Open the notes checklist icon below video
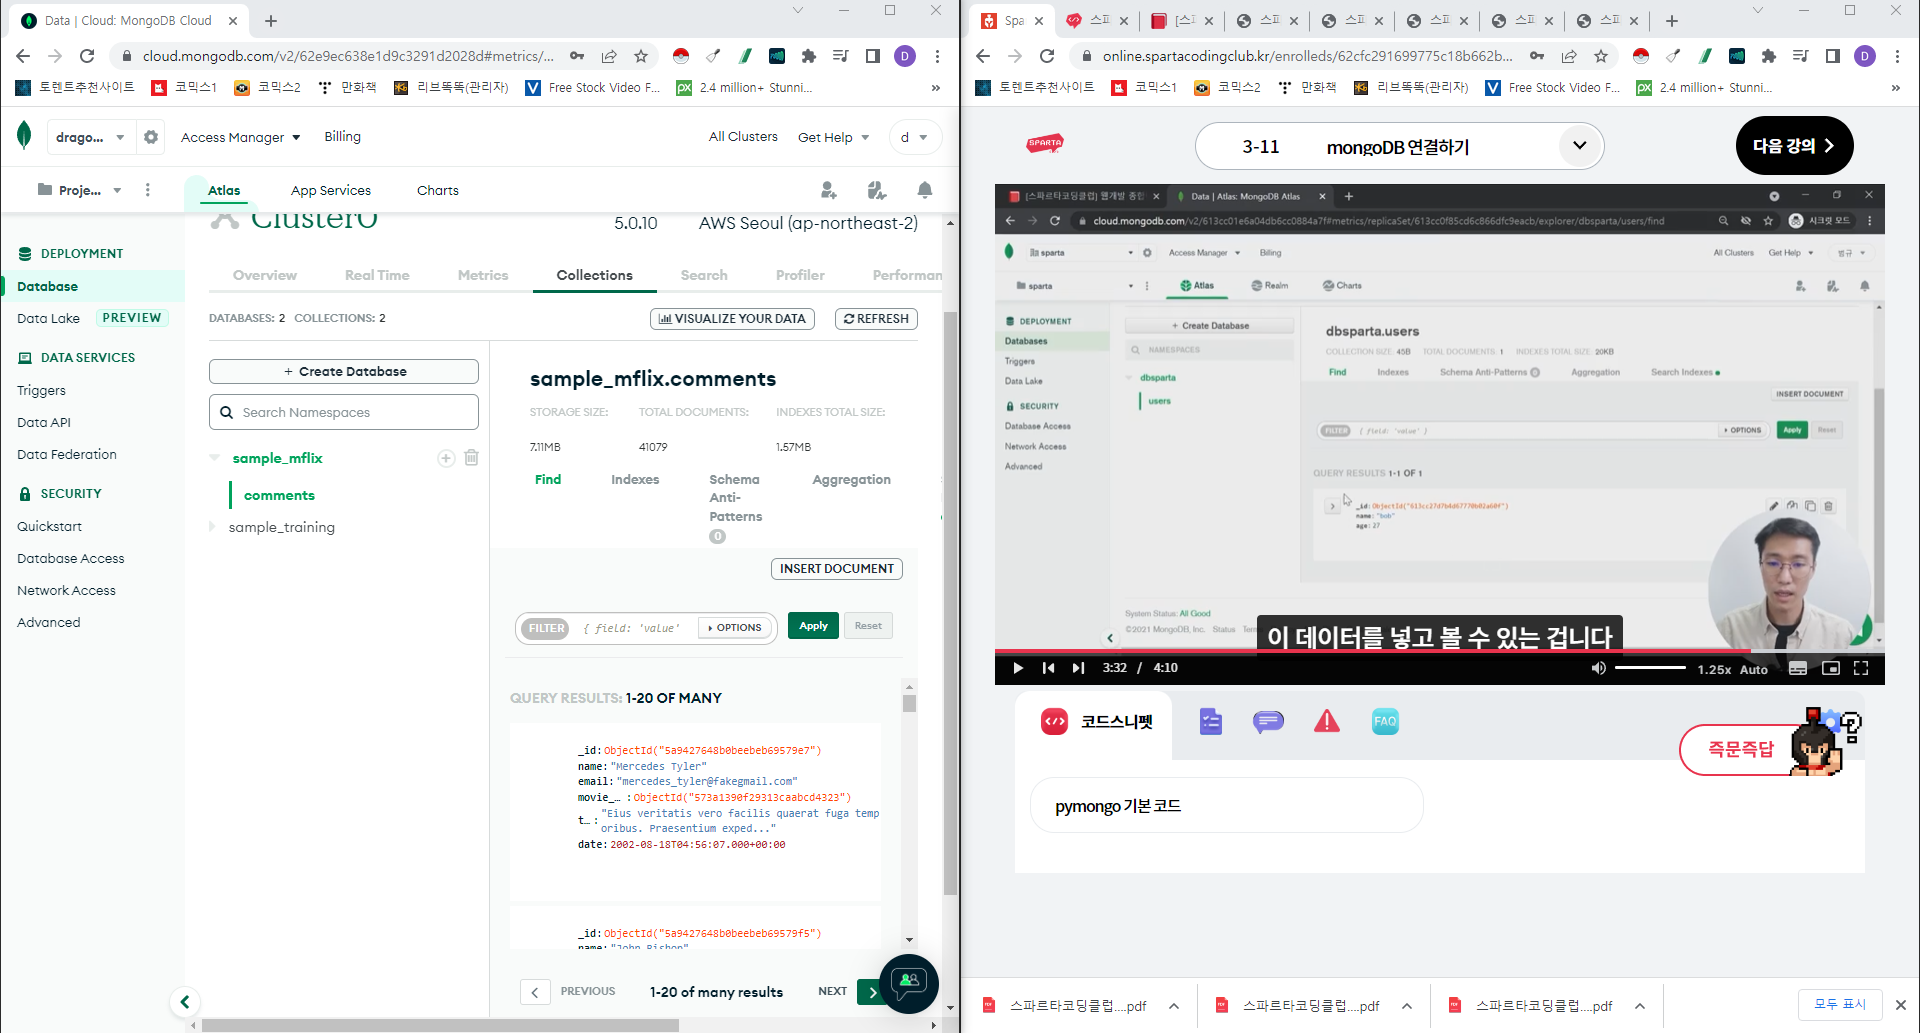The height and width of the screenshot is (1033, 1920). coord(1211,721)
